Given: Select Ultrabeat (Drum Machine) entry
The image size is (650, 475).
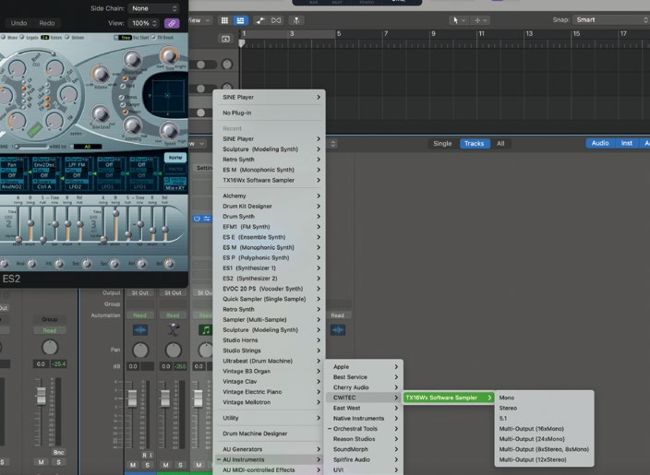Looking at the screenshot, I should tap(269, 361).
